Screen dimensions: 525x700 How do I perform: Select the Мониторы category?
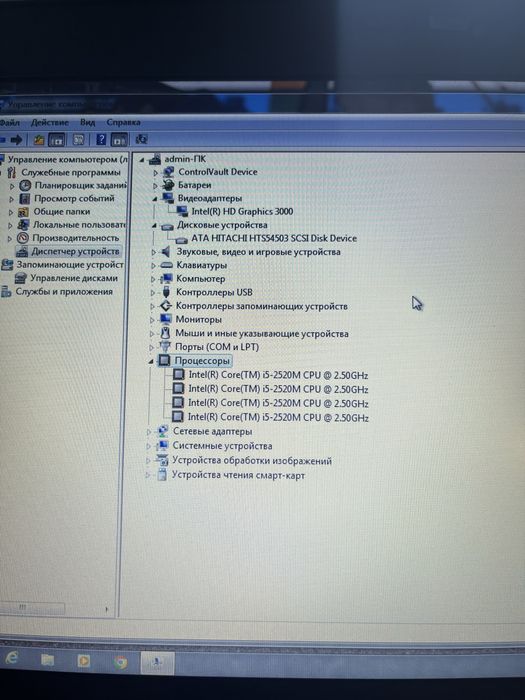199,320
